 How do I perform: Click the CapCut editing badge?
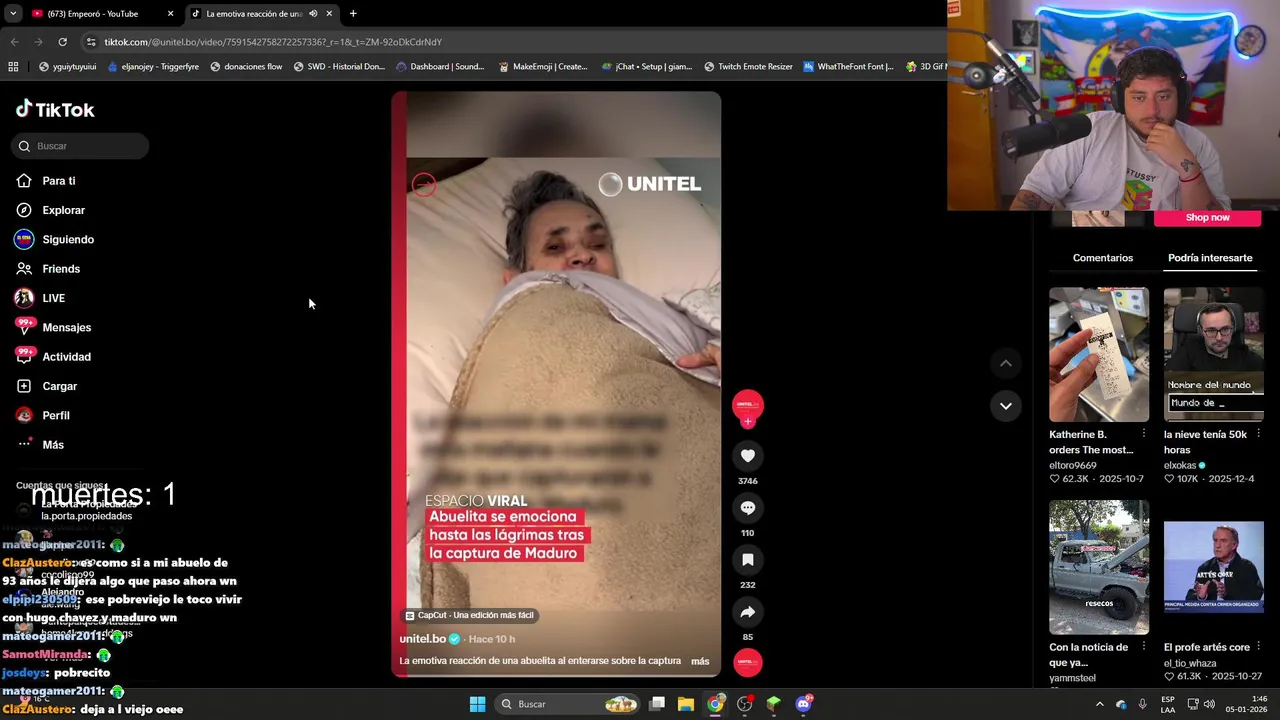pyautogui.click(x=469, y=615)
